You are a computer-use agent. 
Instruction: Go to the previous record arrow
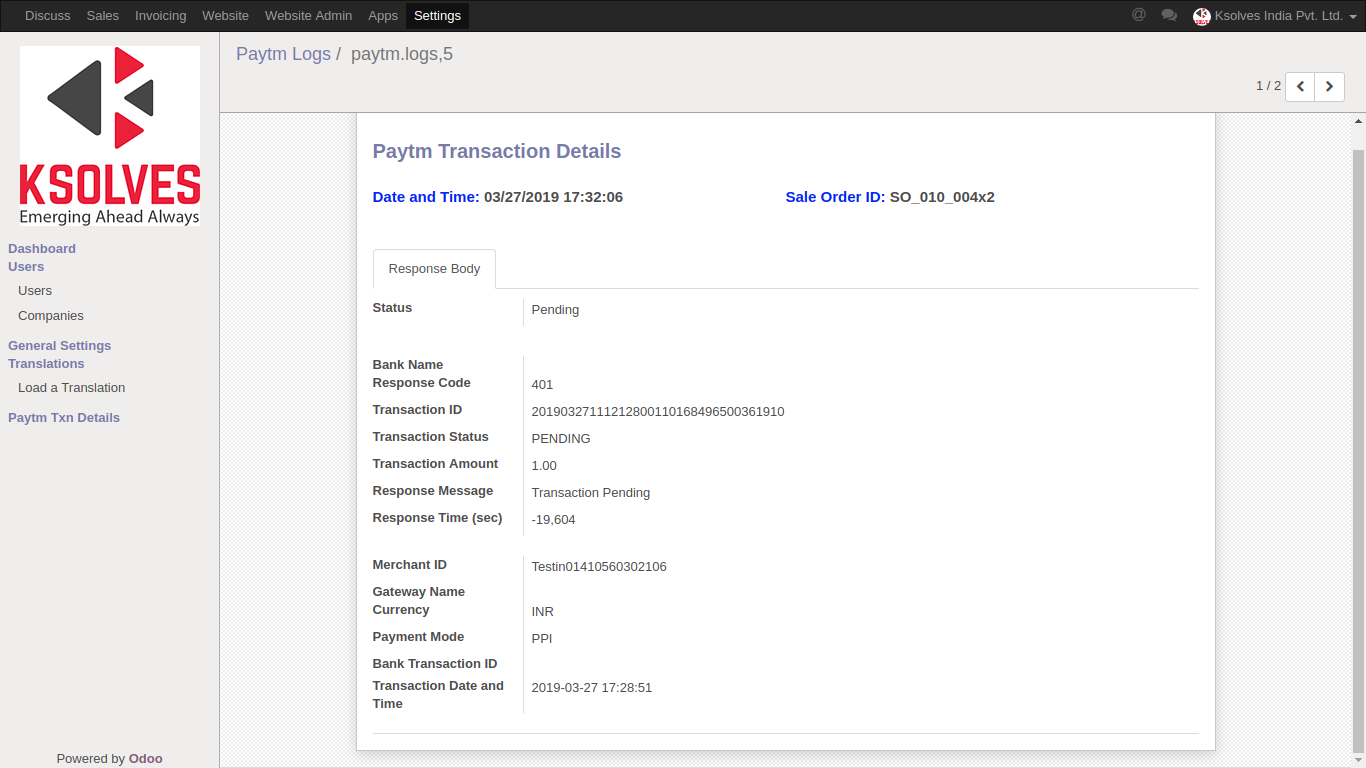tap(1299, 87)
